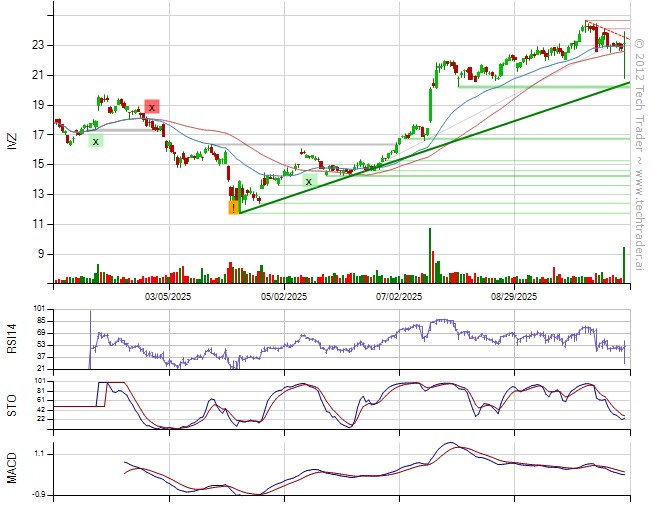Select the rising green trendline
The width and height of the screenshot is (657, 514).
tap(430, 148)
